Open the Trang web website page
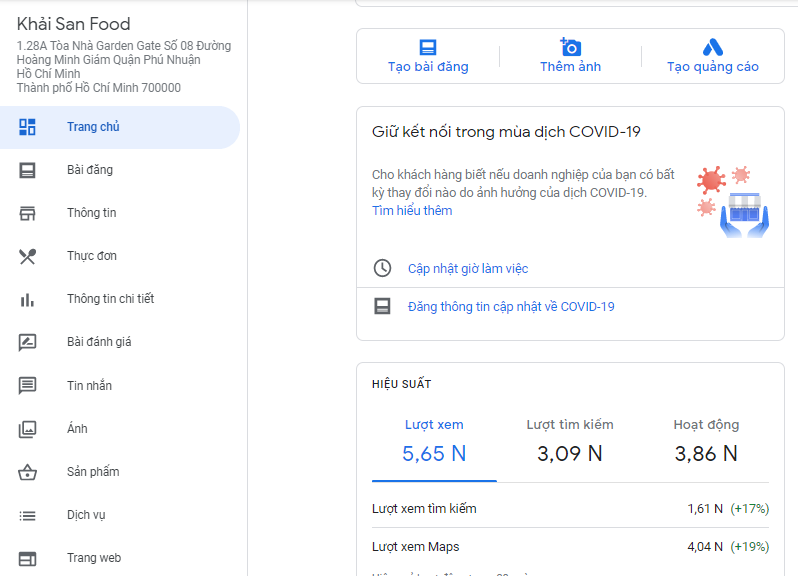The height and width of the screenshot is (576, 798). tap(120, 558)
